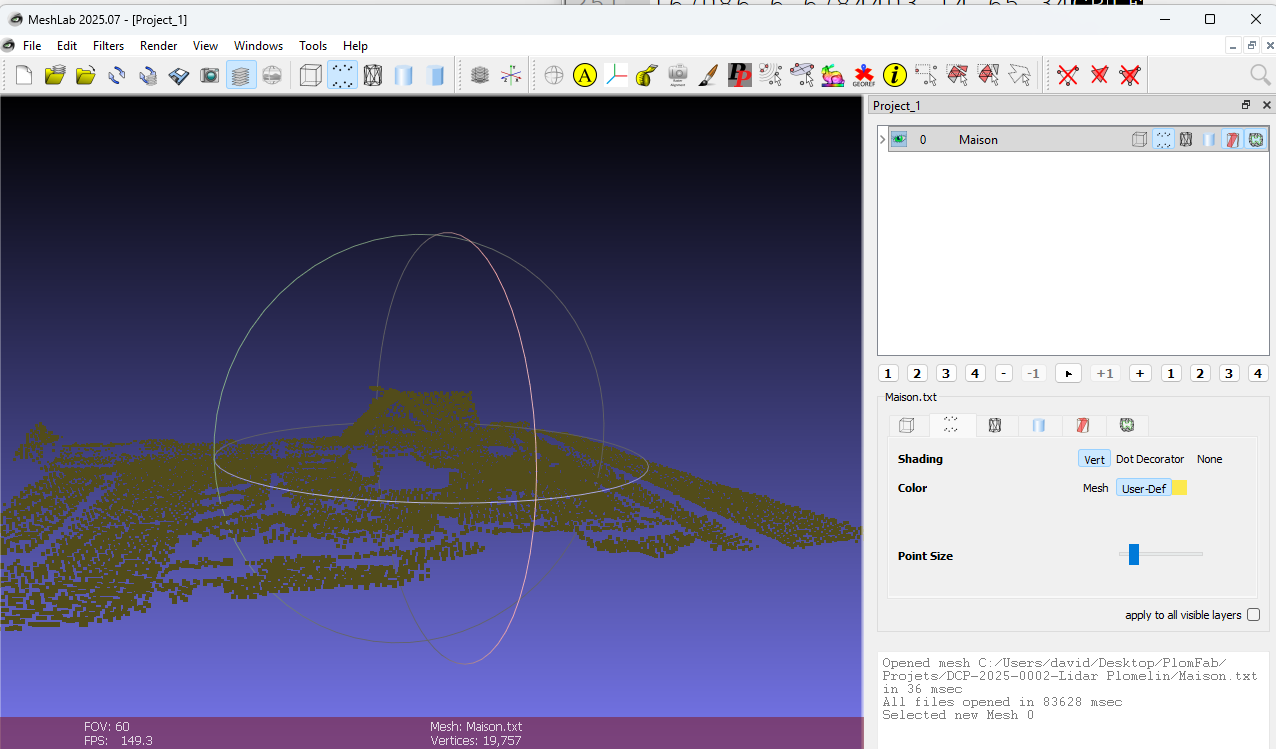The width and height of the screenshot is (1276, 749).
Task: Select the Measuring tool tape icon
Action: coord(647,75)
